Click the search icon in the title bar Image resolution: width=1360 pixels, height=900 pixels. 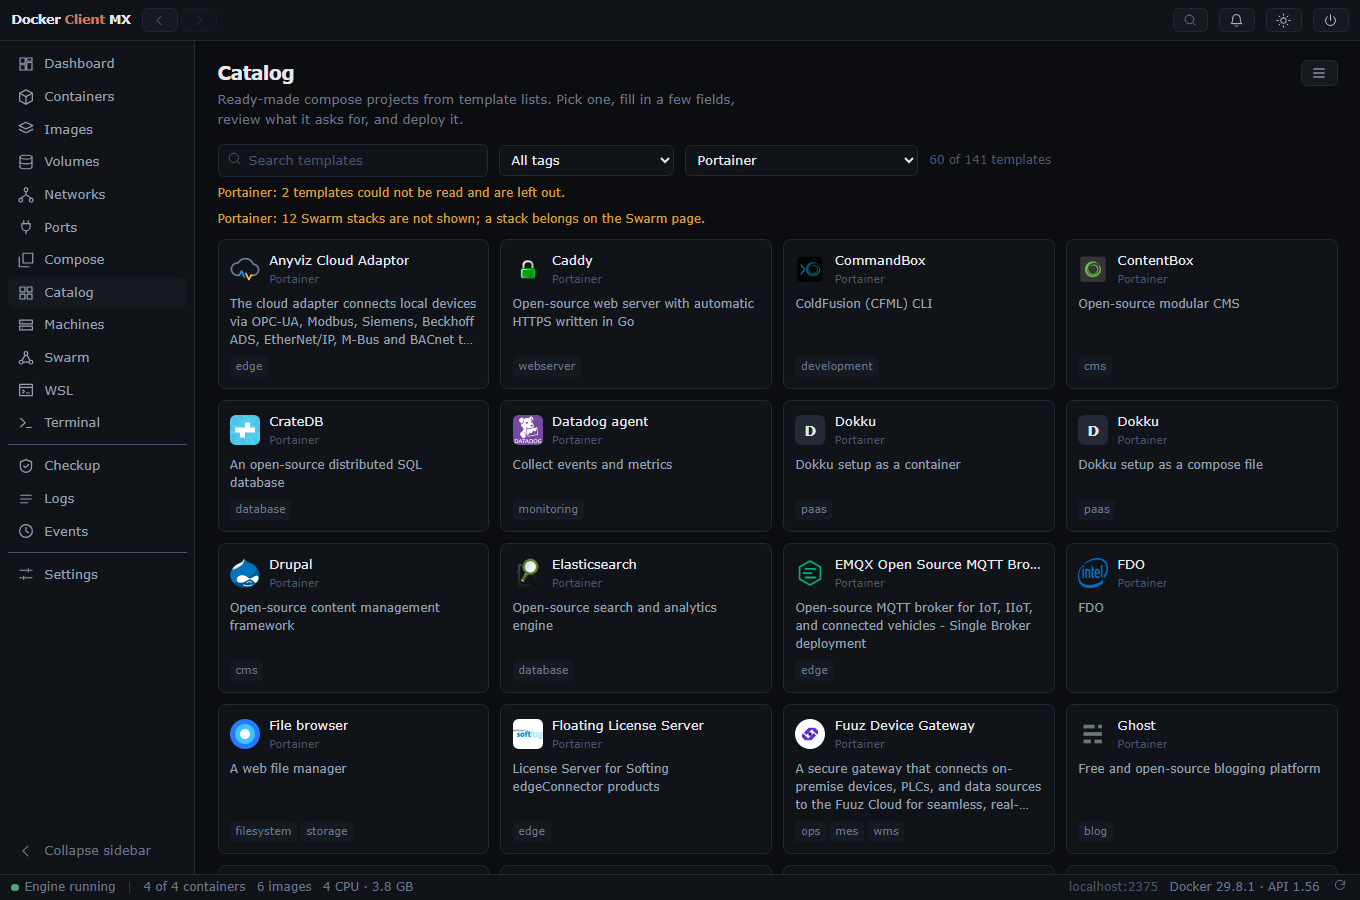[x=1190, y=20]
